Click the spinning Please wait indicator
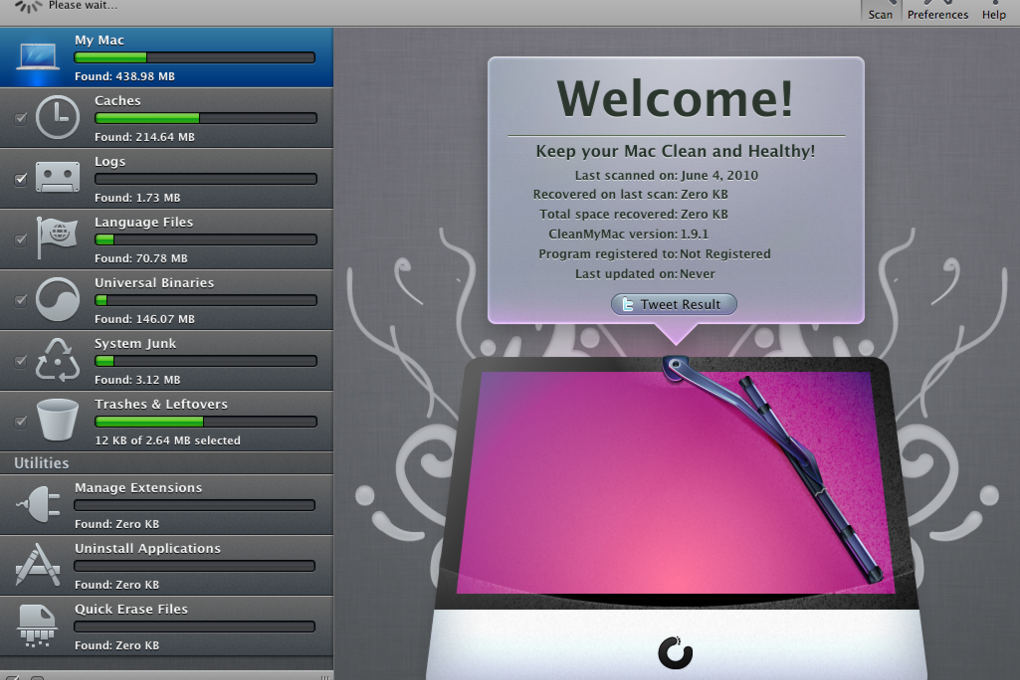Viewport: 1020px width, 680px height. [x=27, y=7]
